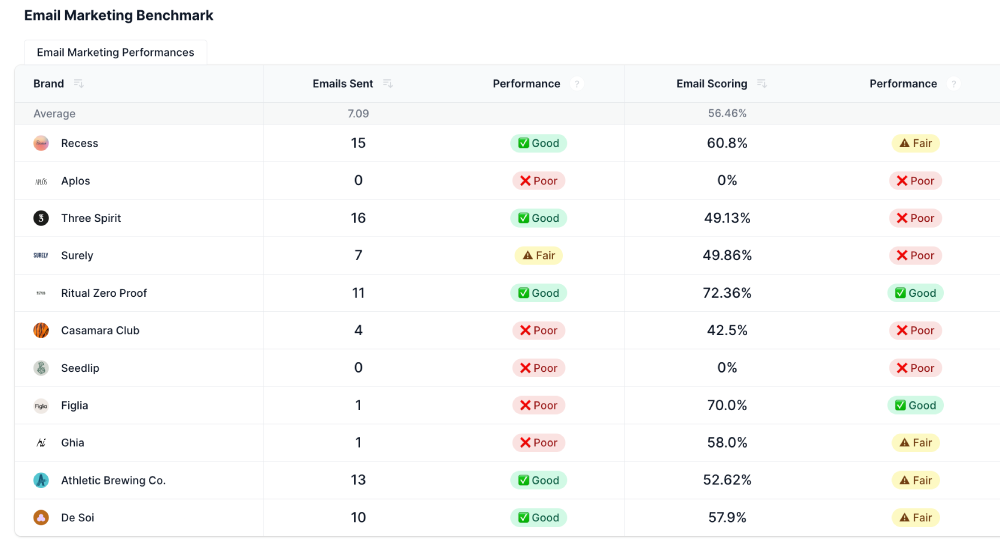Viewport: 1000px width, 551px height.
Task: Select the Seedlip brand name
Action: [x=80, y=368]
